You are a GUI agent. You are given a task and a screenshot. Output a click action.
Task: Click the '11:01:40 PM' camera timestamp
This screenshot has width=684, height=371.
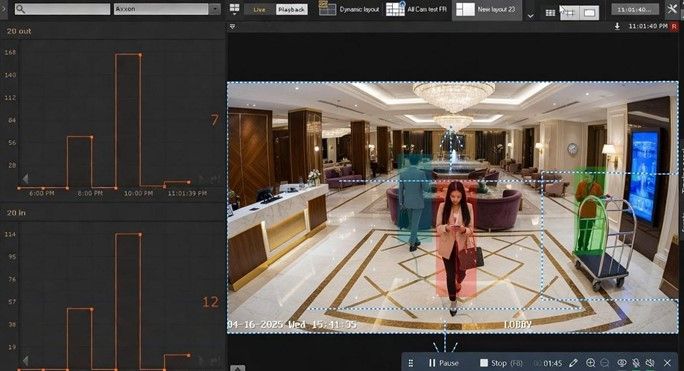coord(647,26)
